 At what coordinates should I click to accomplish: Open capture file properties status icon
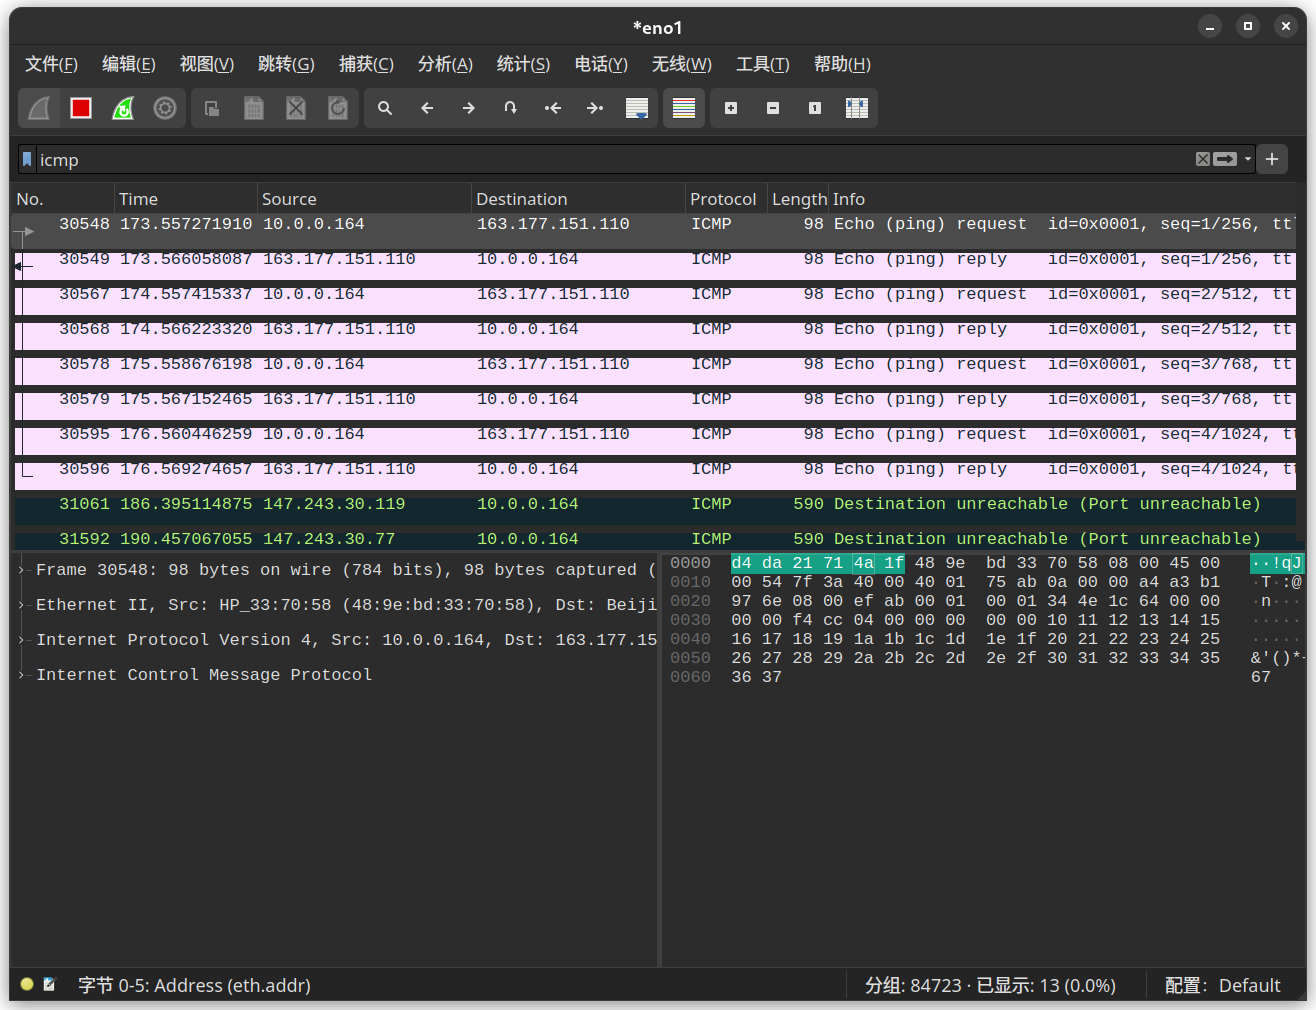point(49,984)
